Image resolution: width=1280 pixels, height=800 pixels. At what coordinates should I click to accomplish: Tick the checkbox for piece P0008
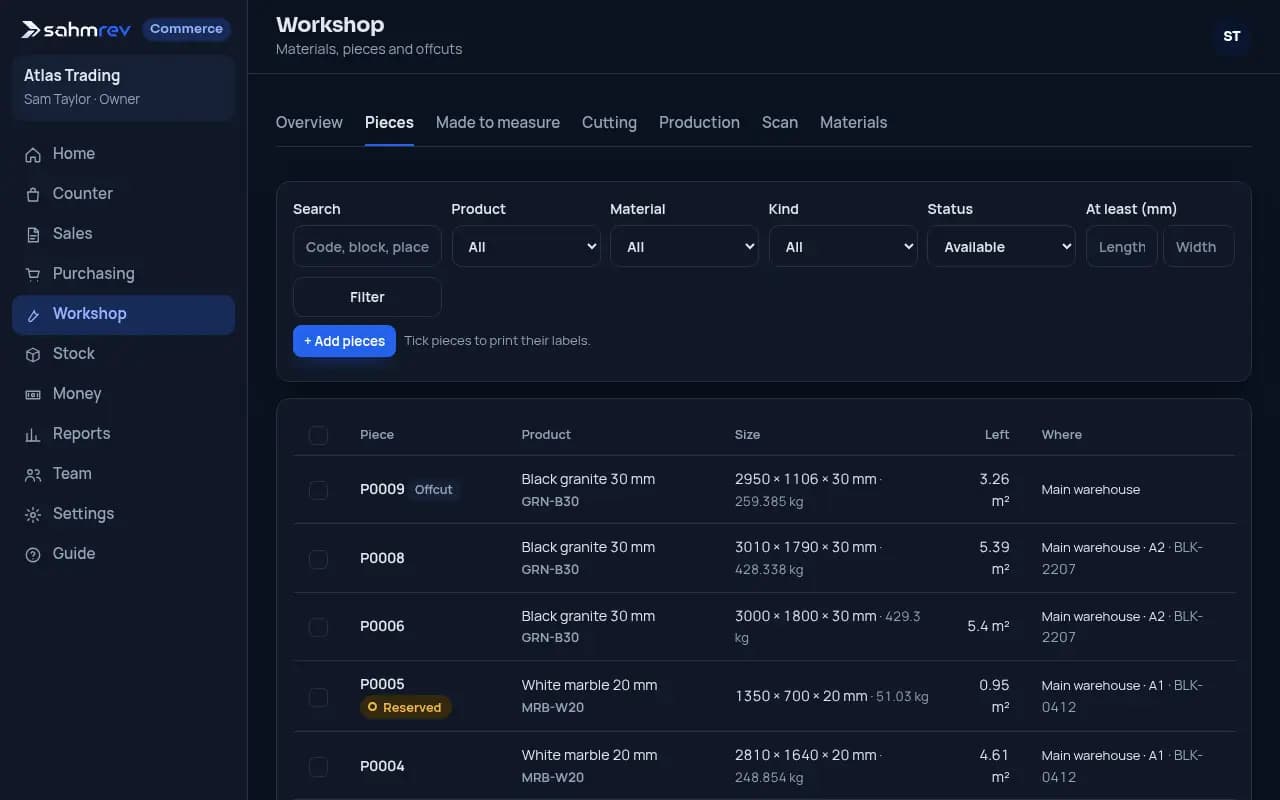(x=318, y=558)
